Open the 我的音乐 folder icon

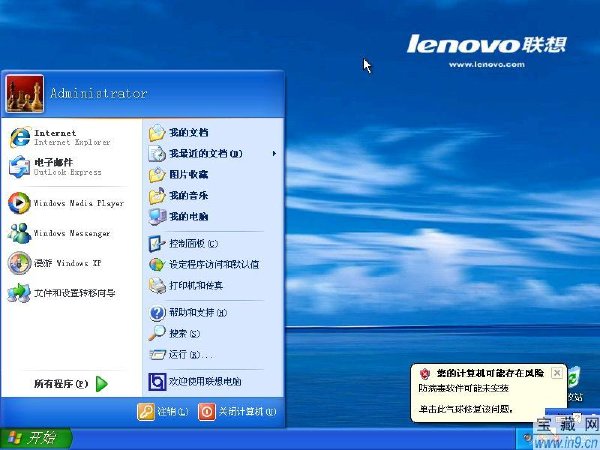(x=157, y=196)
